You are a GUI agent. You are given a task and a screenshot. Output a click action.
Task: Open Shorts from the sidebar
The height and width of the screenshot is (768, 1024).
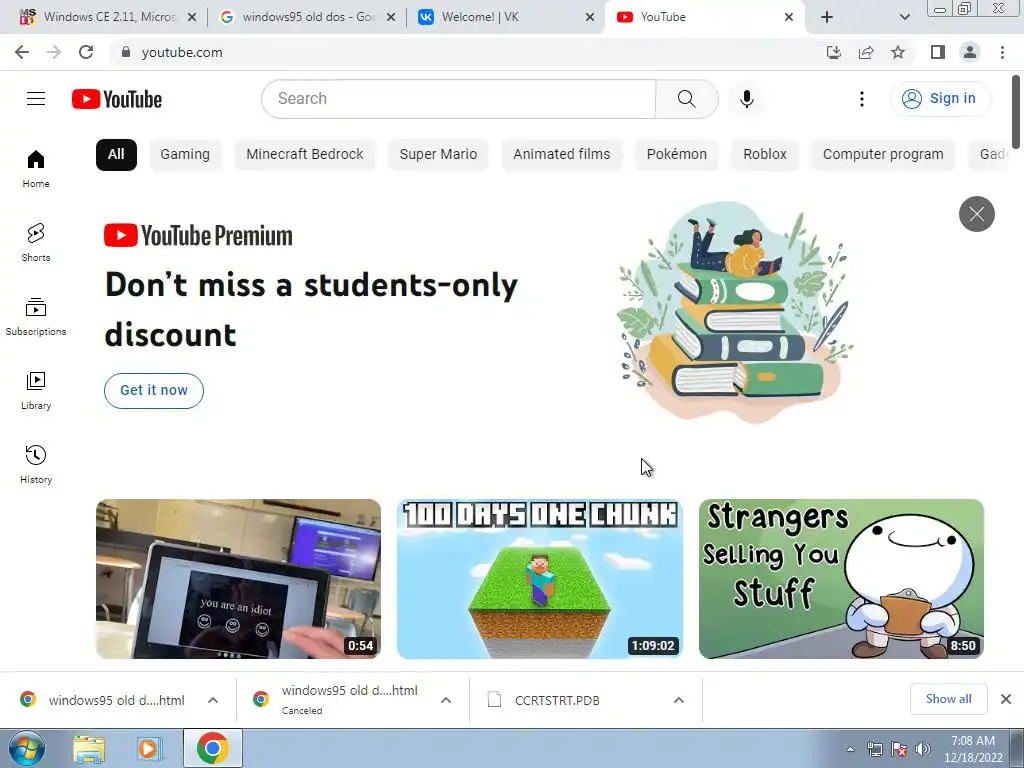pyautogui.click(x=36, y=242)
